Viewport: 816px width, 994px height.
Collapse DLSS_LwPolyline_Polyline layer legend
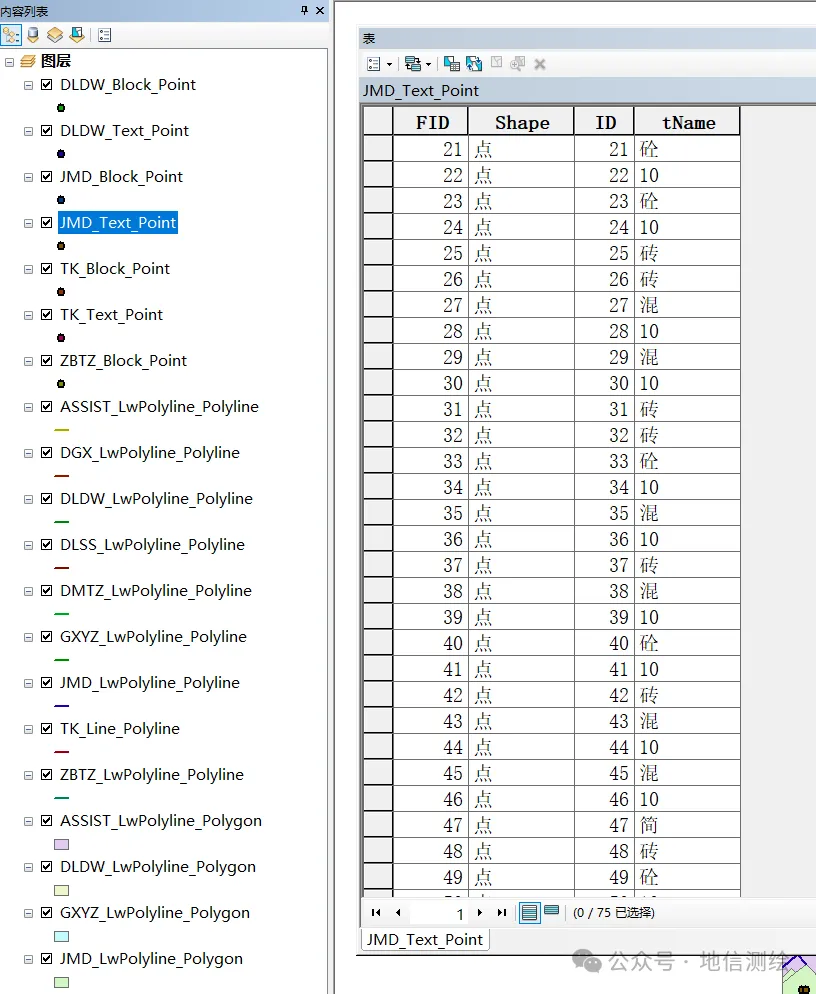coord(28,545)
